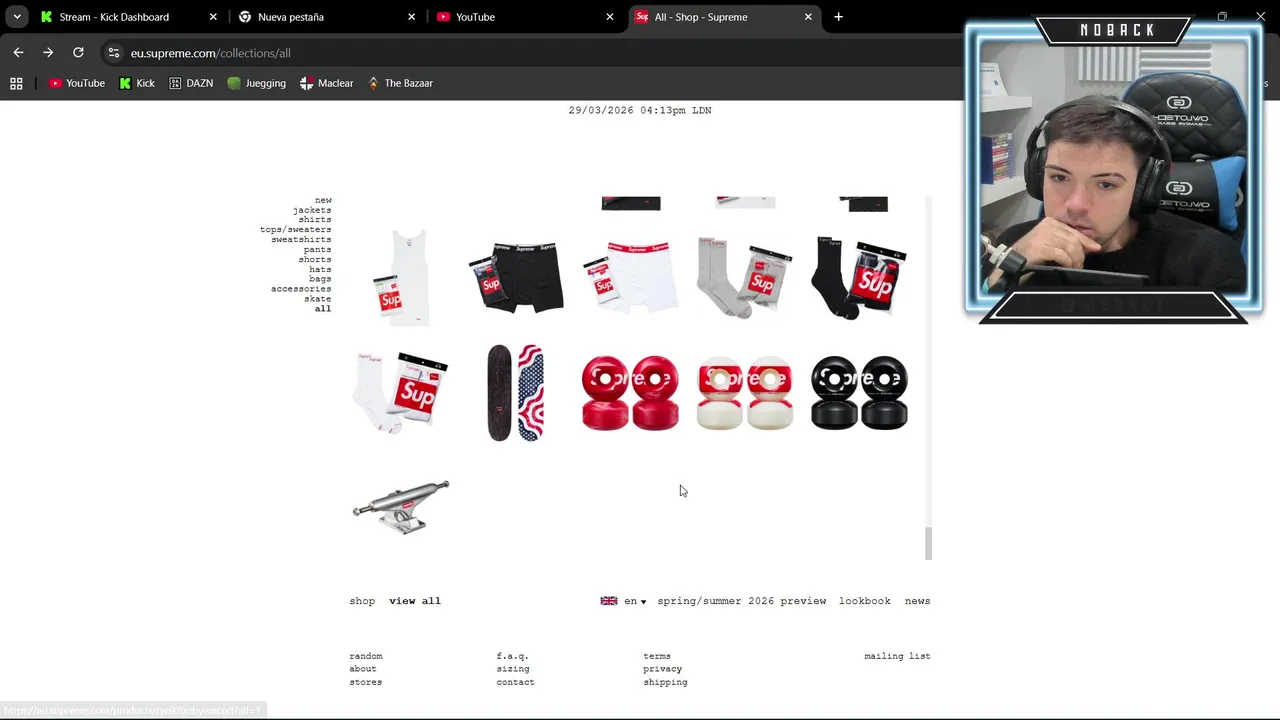1280x720 pixels.
Task: Open the lookbook link
Action: point(865,601)
